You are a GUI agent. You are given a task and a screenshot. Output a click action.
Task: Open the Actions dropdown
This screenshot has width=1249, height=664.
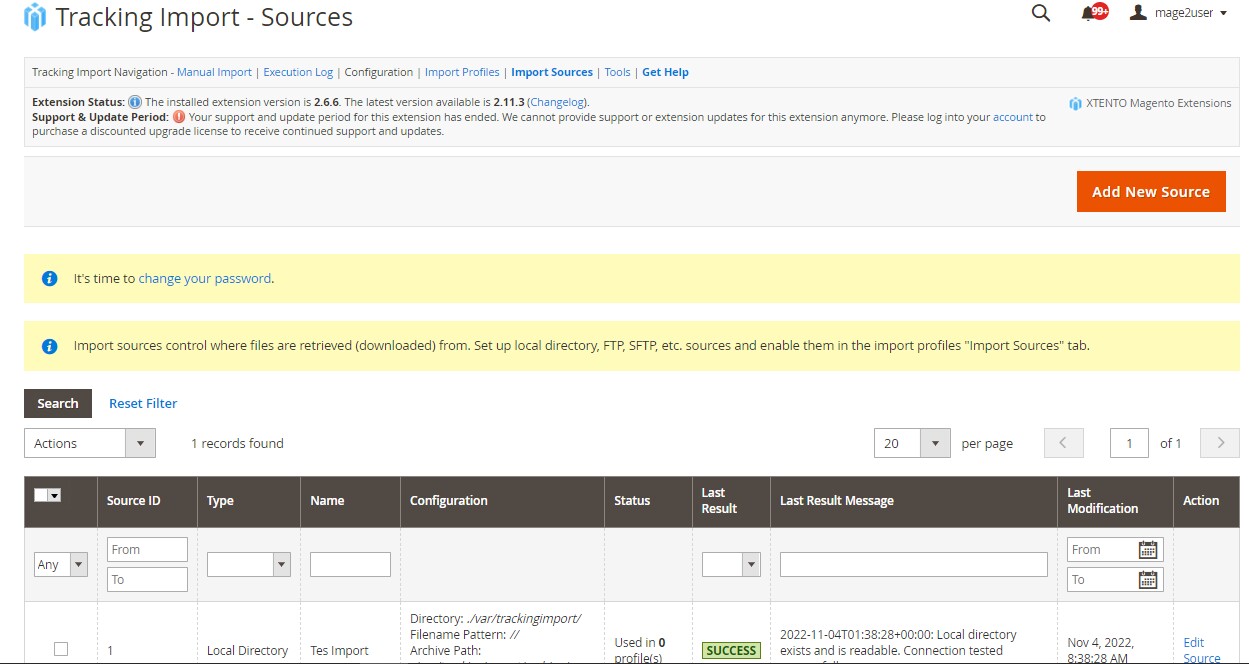[x=90, y=442]
